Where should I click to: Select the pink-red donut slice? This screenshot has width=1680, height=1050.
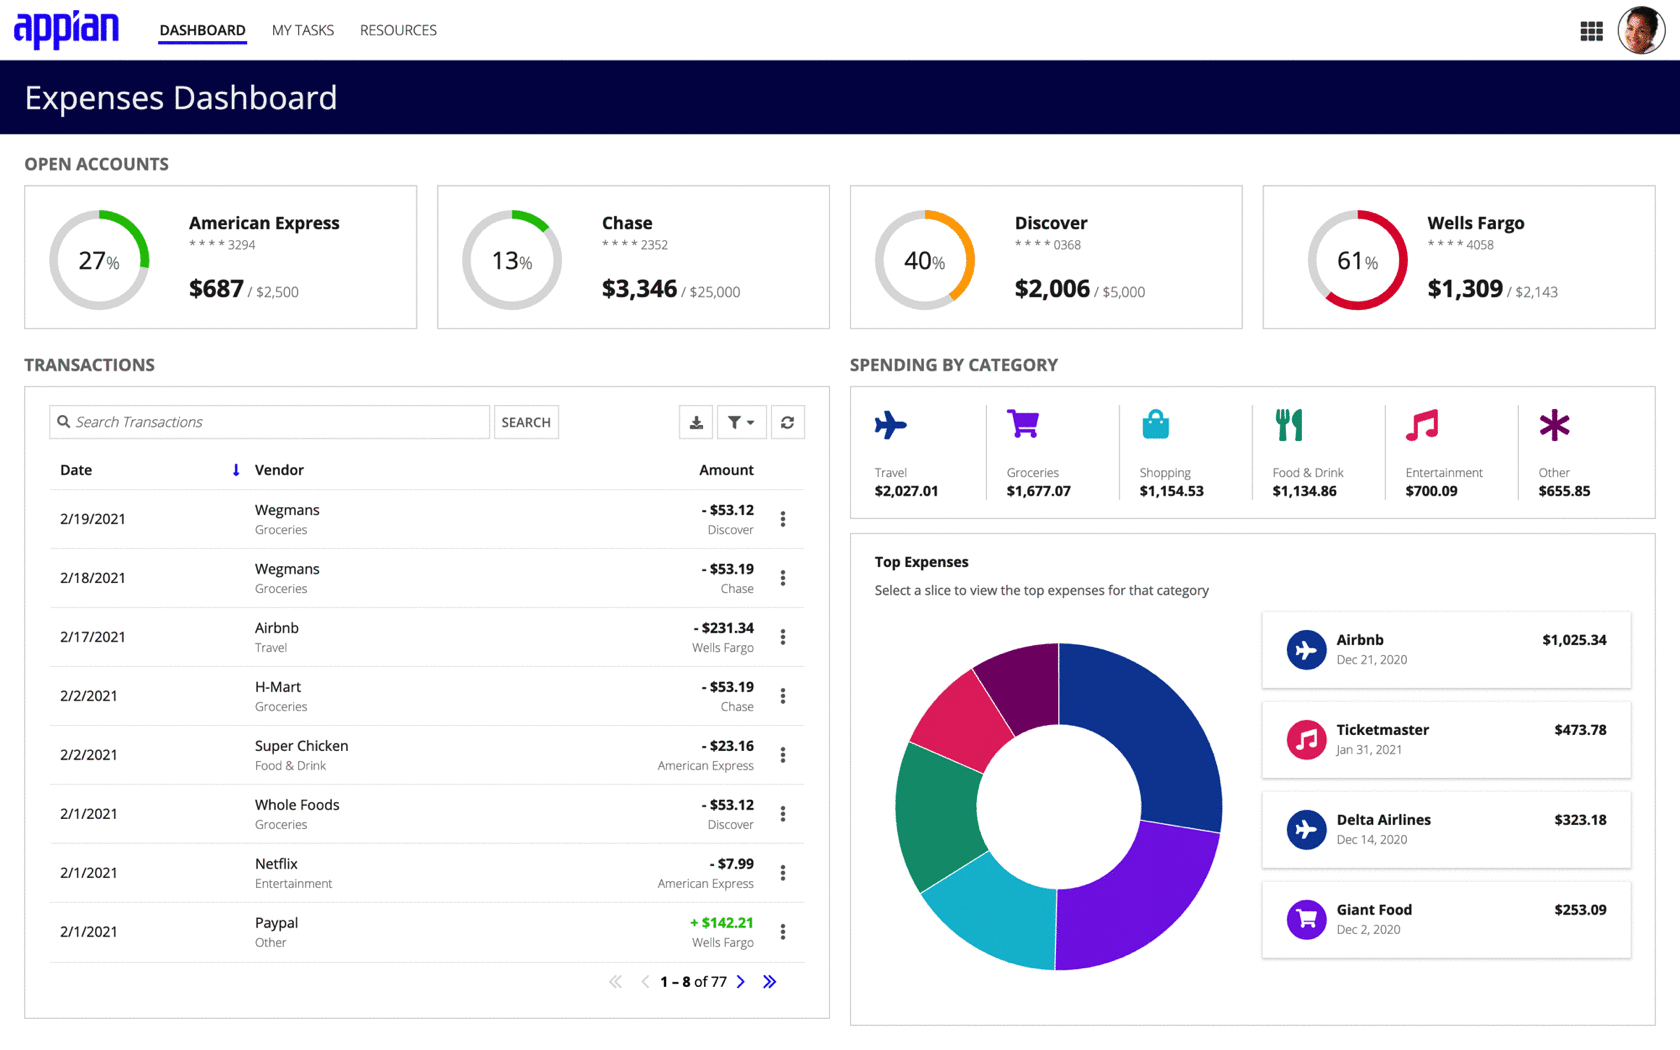pos(963,722)
